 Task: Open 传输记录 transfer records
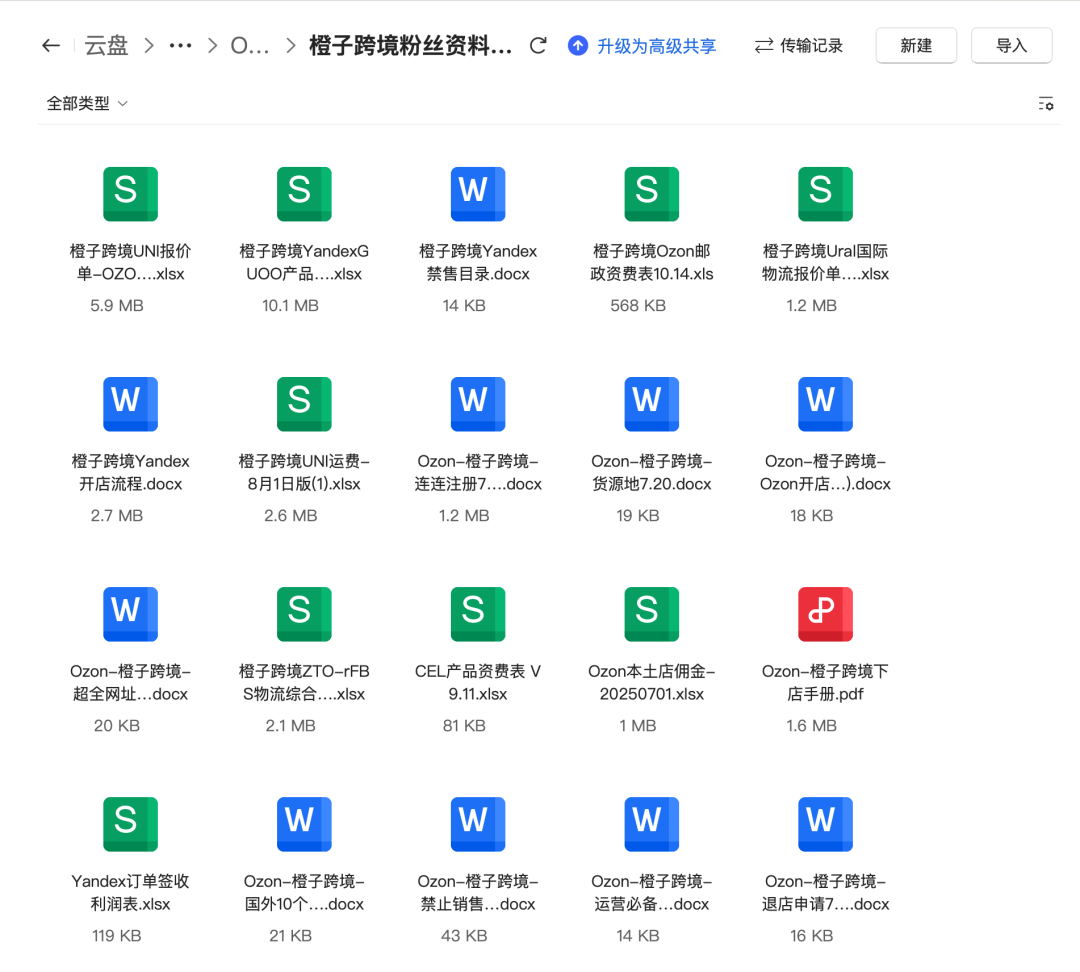[x=798, y=46]
